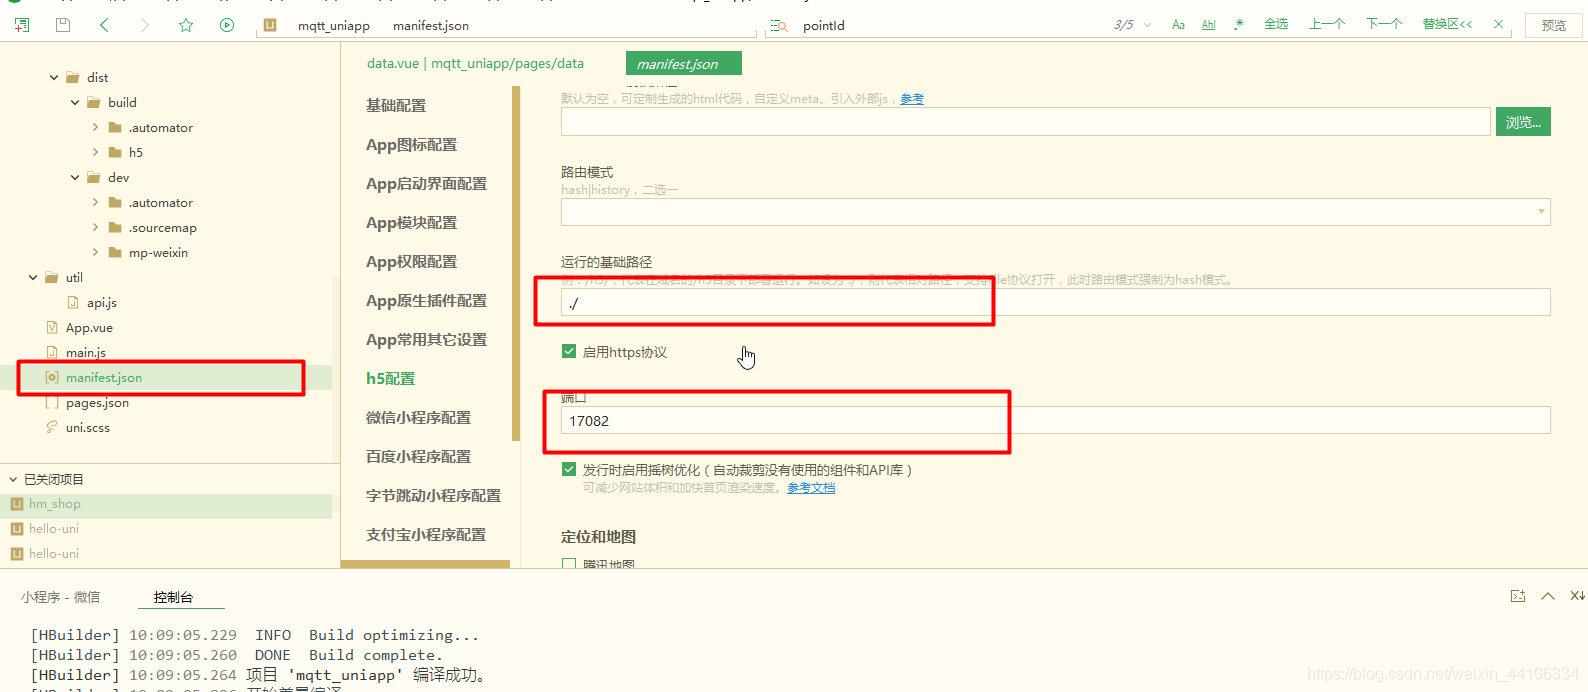
Task: Click the settings list vertical scrollbar
Action: tap(516, 263)
